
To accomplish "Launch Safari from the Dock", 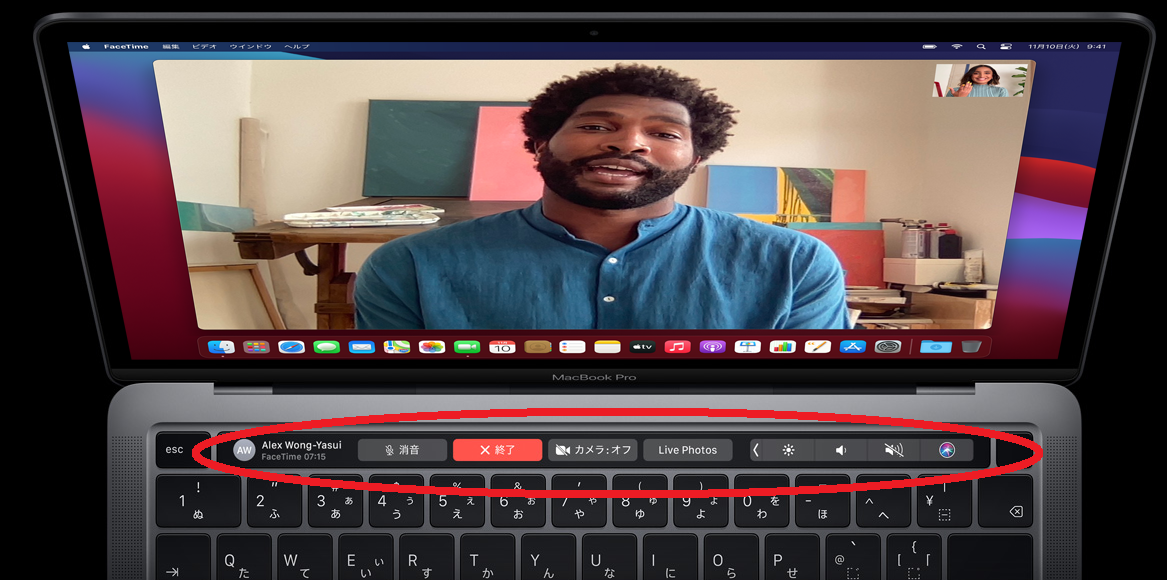I will click(x=291, y=347).
